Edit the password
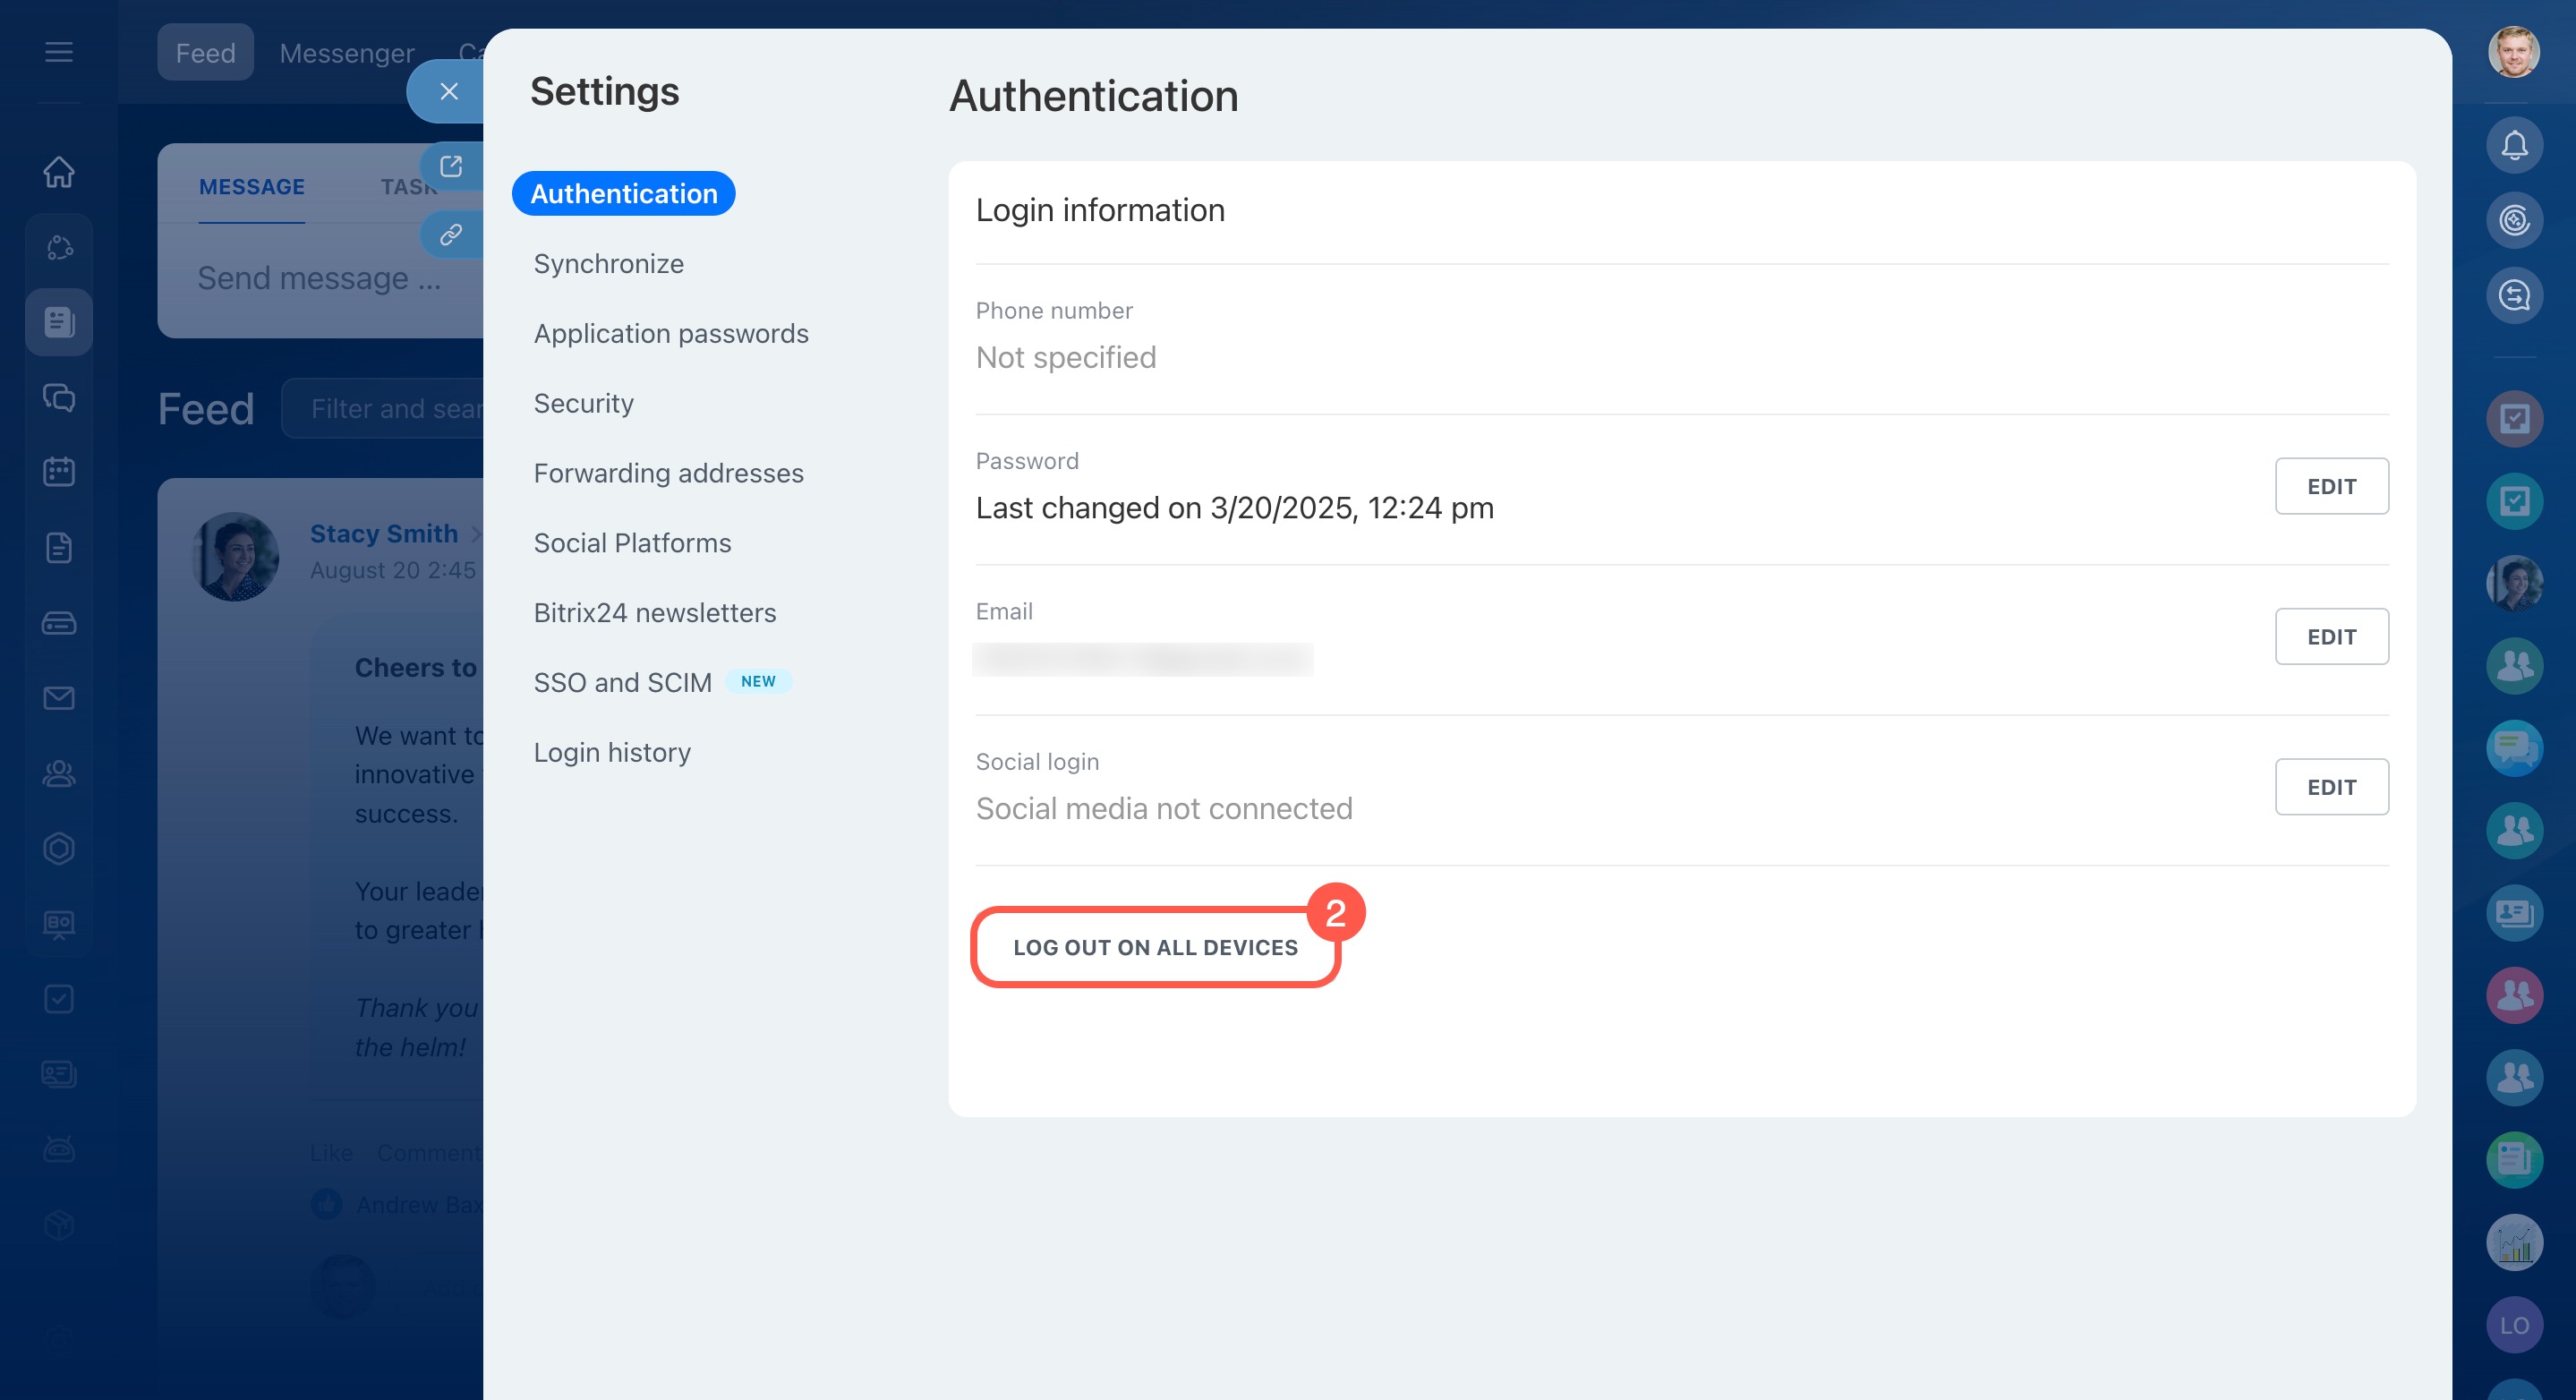This screenshot has width=2576, height=1400. (2330, 487)
